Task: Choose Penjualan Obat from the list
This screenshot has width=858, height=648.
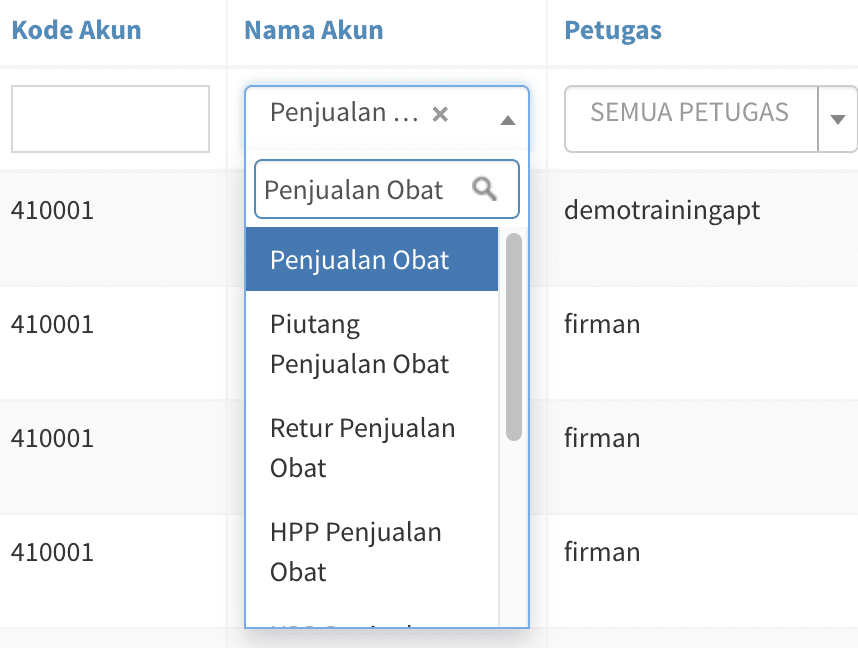Action: point(372,259)
